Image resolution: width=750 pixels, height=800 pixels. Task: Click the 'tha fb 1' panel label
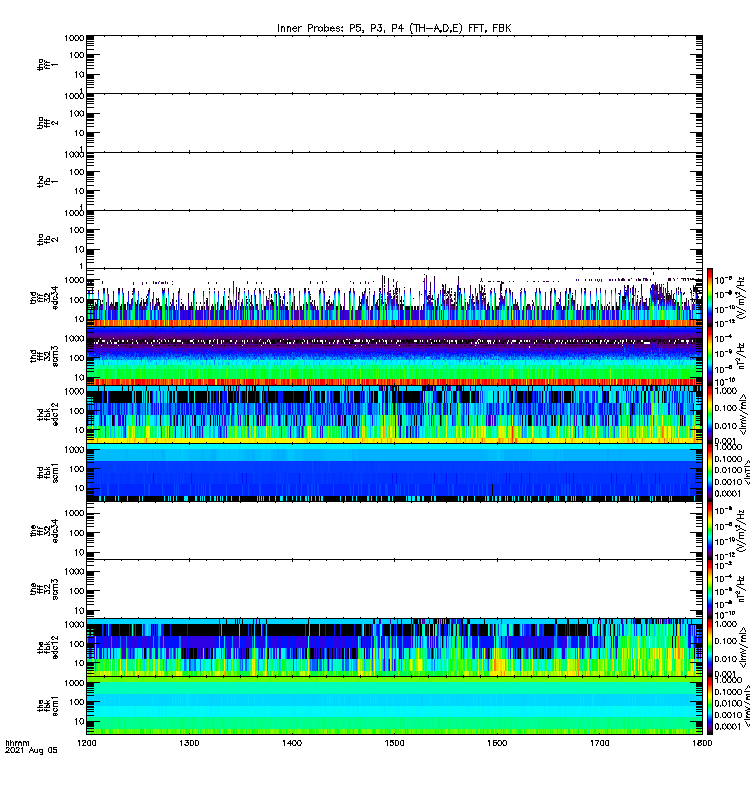point(47,181)
